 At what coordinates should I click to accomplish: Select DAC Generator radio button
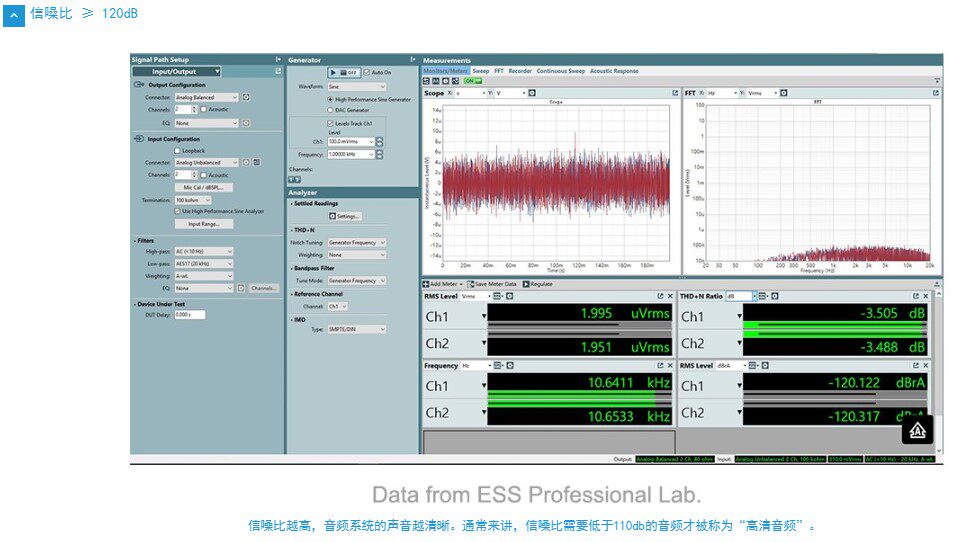click(330, 110)
